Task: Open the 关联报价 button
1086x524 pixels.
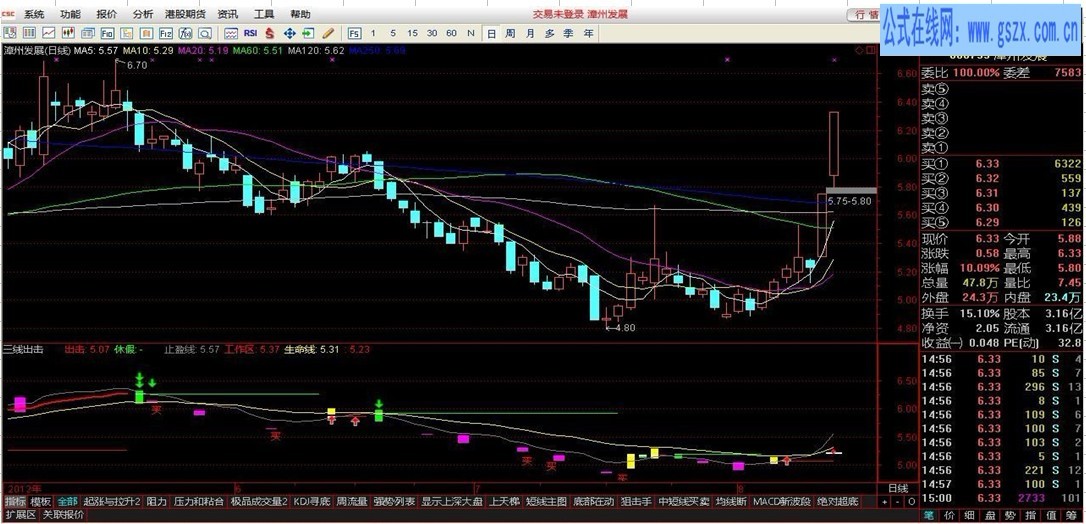Action: [63, 515]
